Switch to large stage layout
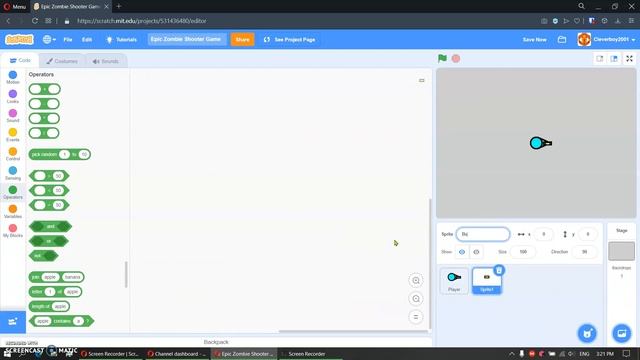This screenshot has width=640, height=360. pos(614,59)
